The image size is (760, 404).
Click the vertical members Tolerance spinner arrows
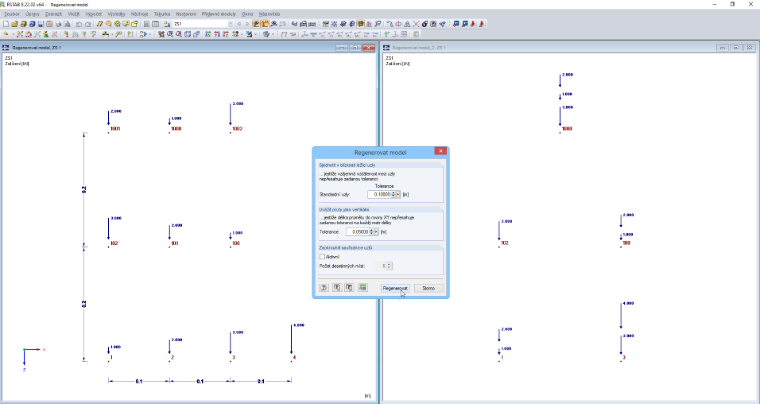coord(371,232)
